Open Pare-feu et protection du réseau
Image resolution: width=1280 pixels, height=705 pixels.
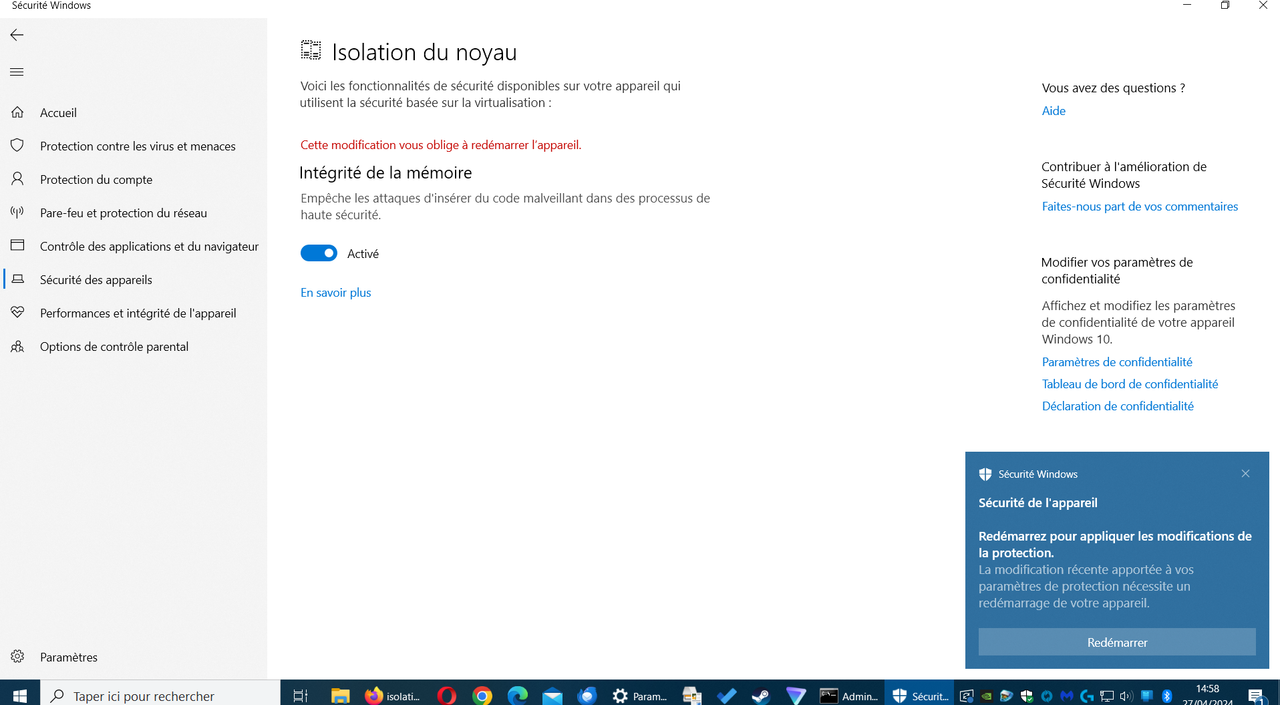124,213
